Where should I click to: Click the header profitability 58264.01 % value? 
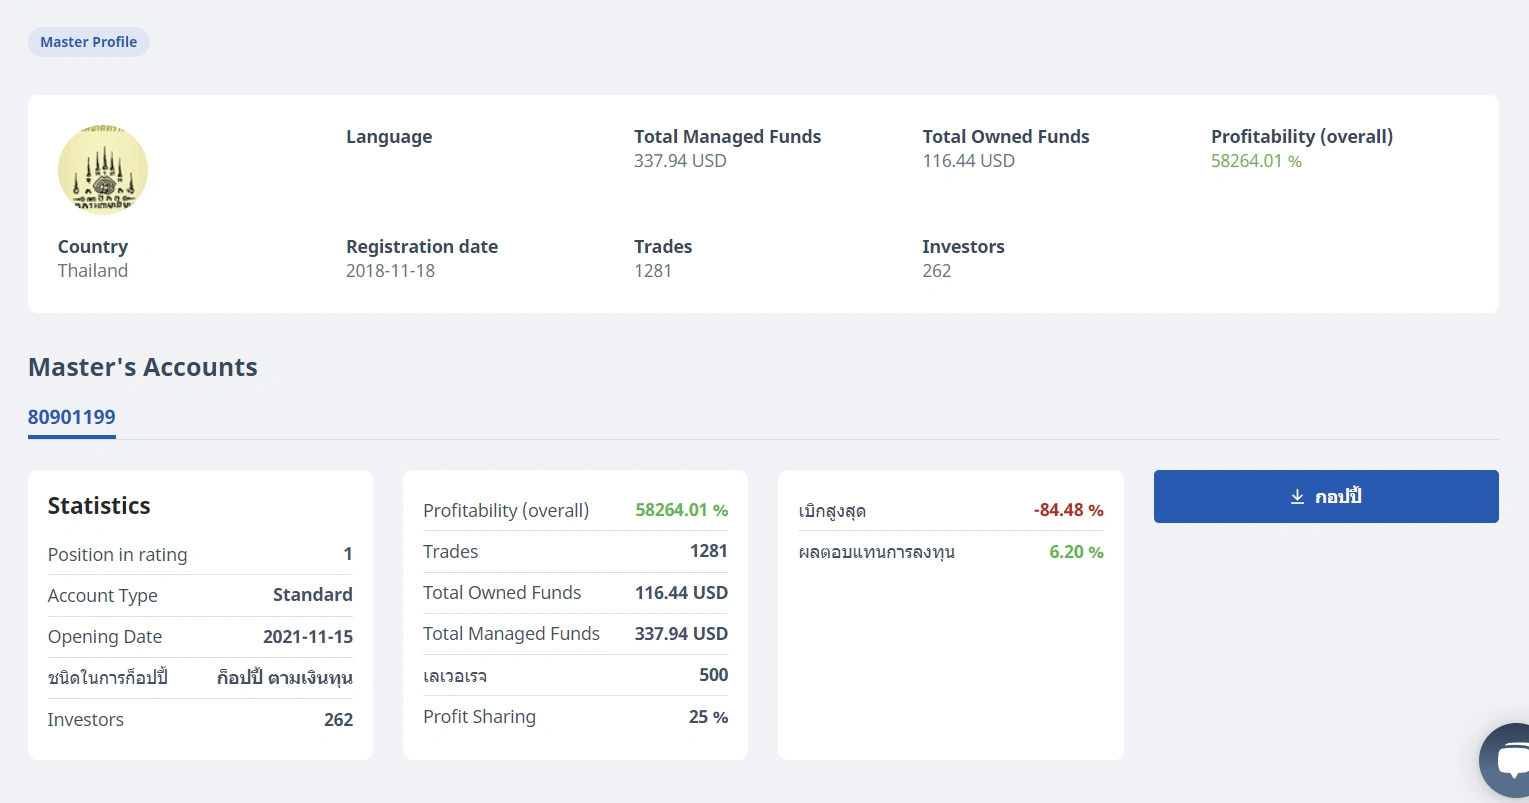coord(1256,161)
